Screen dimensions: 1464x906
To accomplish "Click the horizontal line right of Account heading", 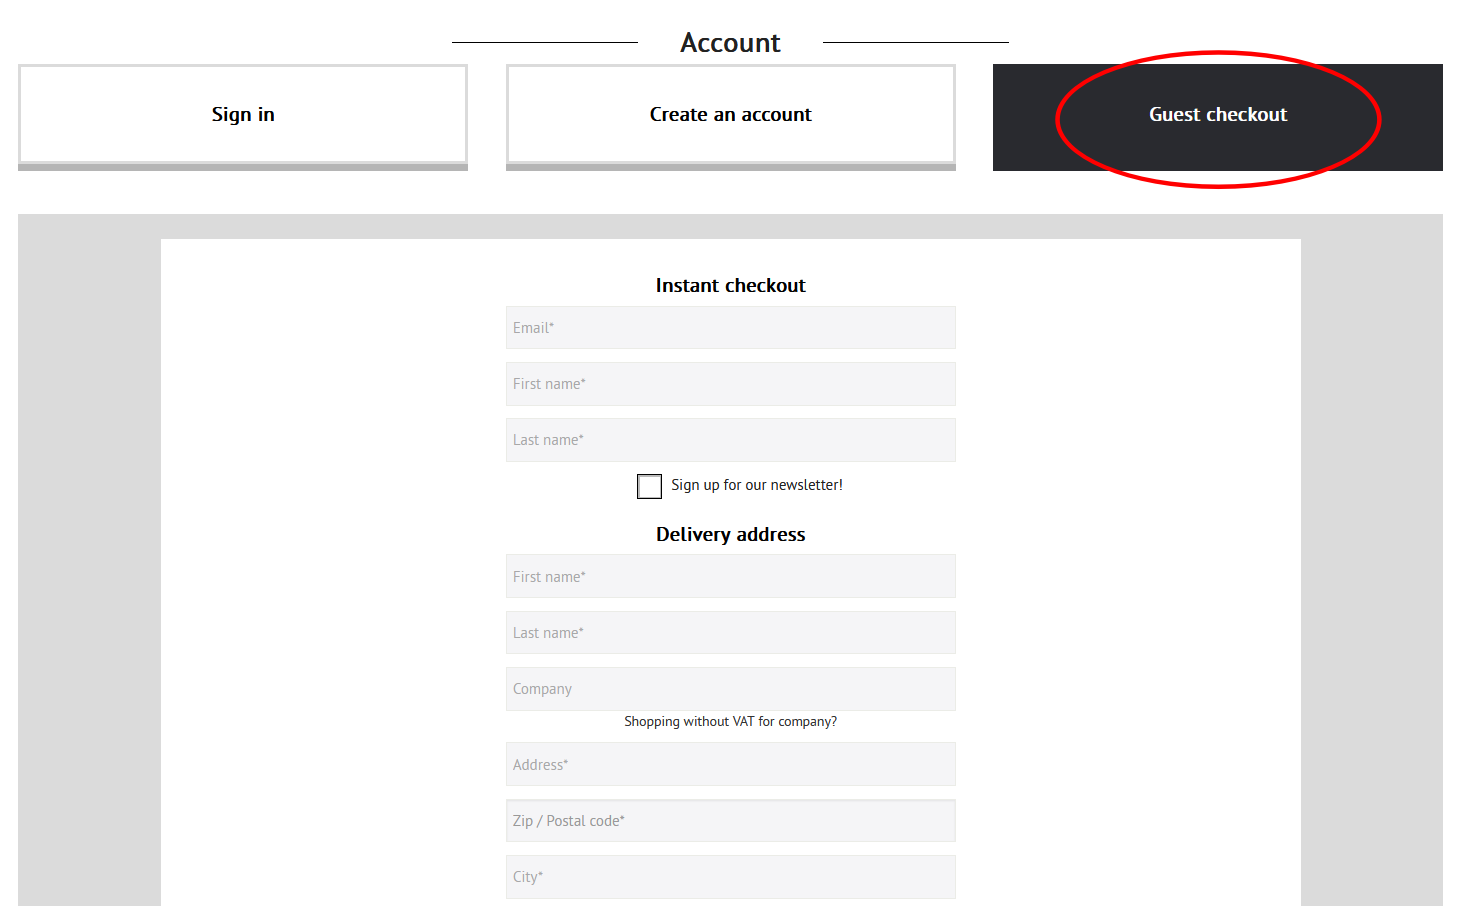I will [915, 42].
